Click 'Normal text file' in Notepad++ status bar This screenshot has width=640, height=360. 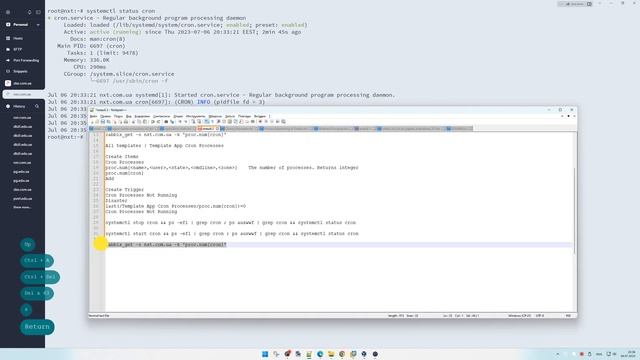pyautogui.click(x=99, y=316)
